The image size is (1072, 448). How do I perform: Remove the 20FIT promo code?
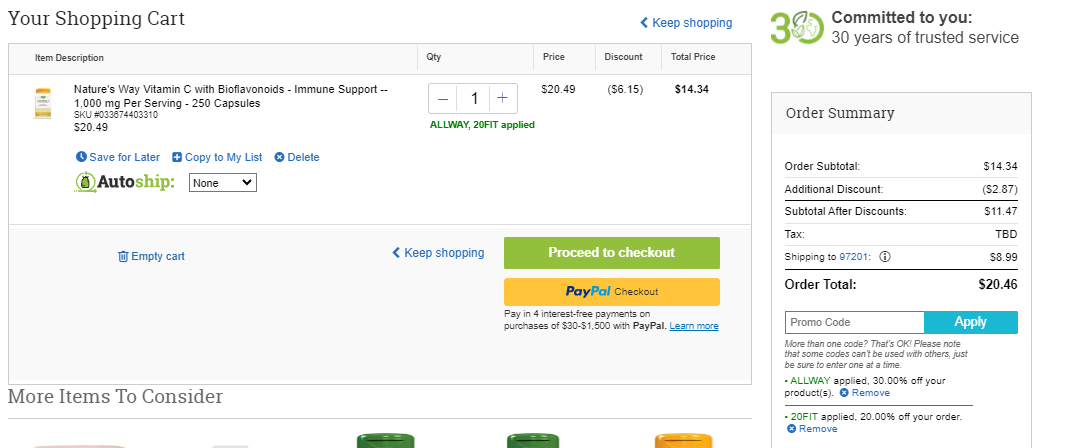812,429
